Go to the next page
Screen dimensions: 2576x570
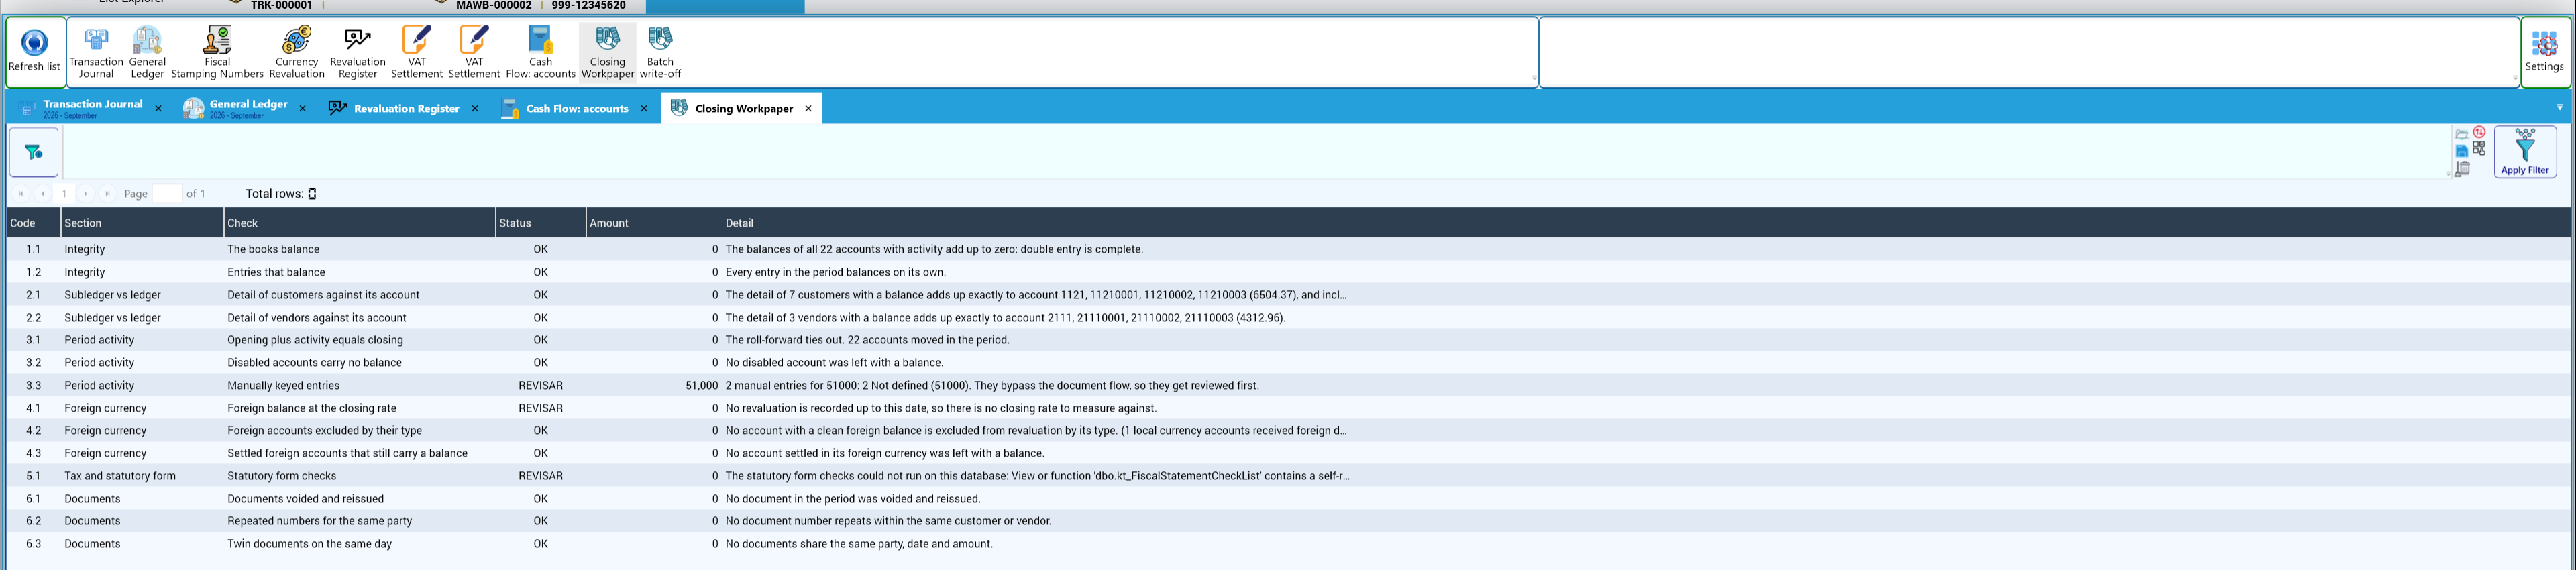coord(86,194)
